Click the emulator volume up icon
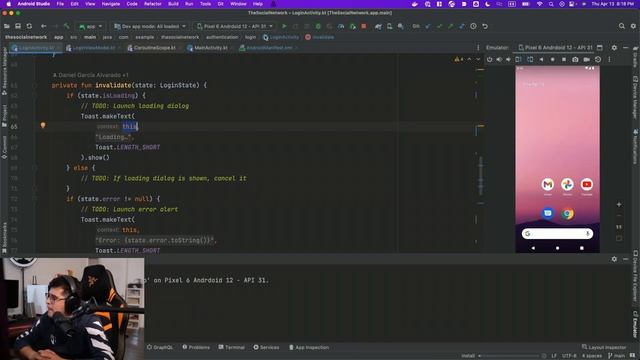The width and height of the screenshot is (640, 360). click(499, 59)
